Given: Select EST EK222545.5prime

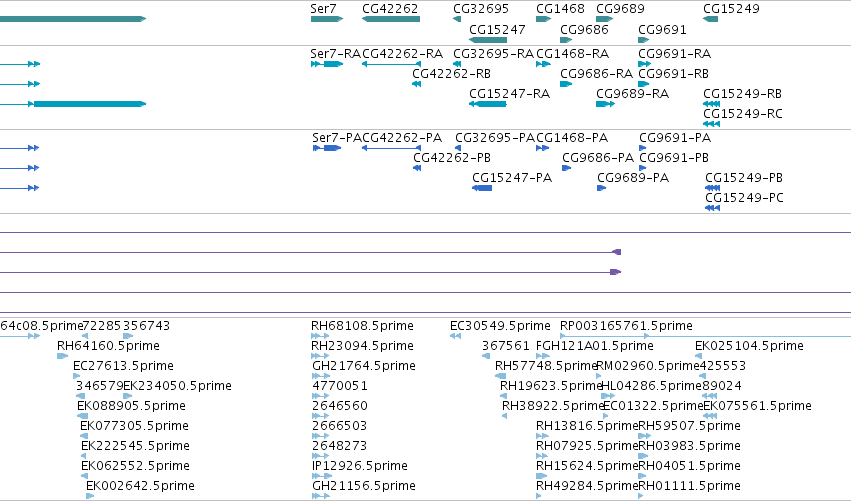Looking at the screenshot, I should [135, 446].
